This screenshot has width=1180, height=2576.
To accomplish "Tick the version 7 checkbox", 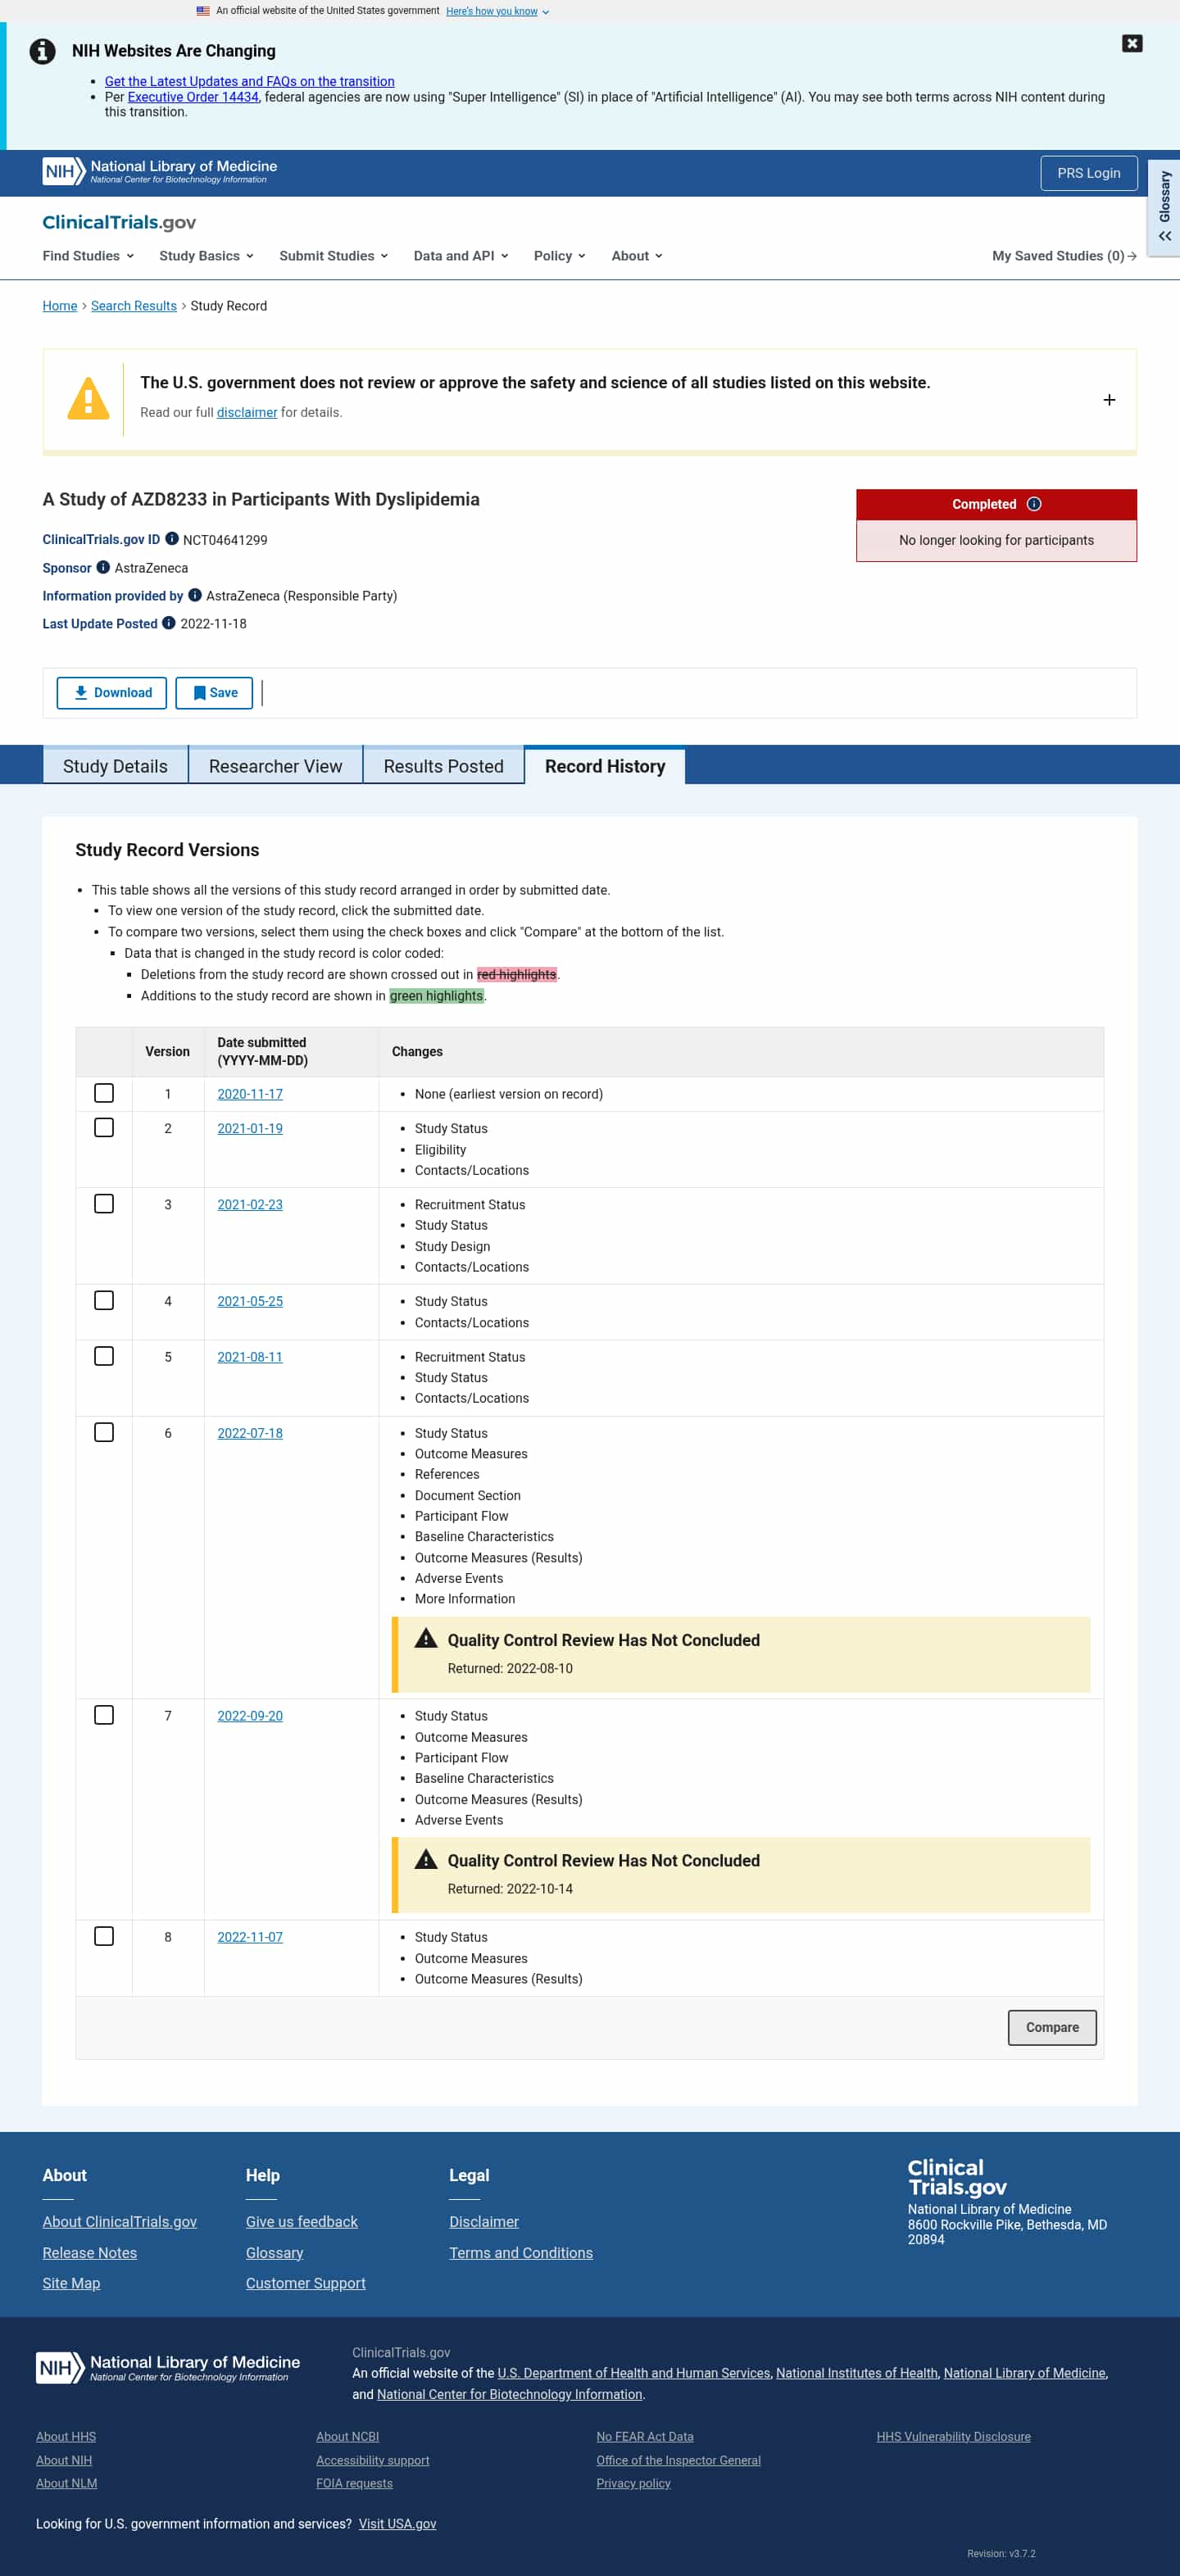I will [x=104, y=1715].
